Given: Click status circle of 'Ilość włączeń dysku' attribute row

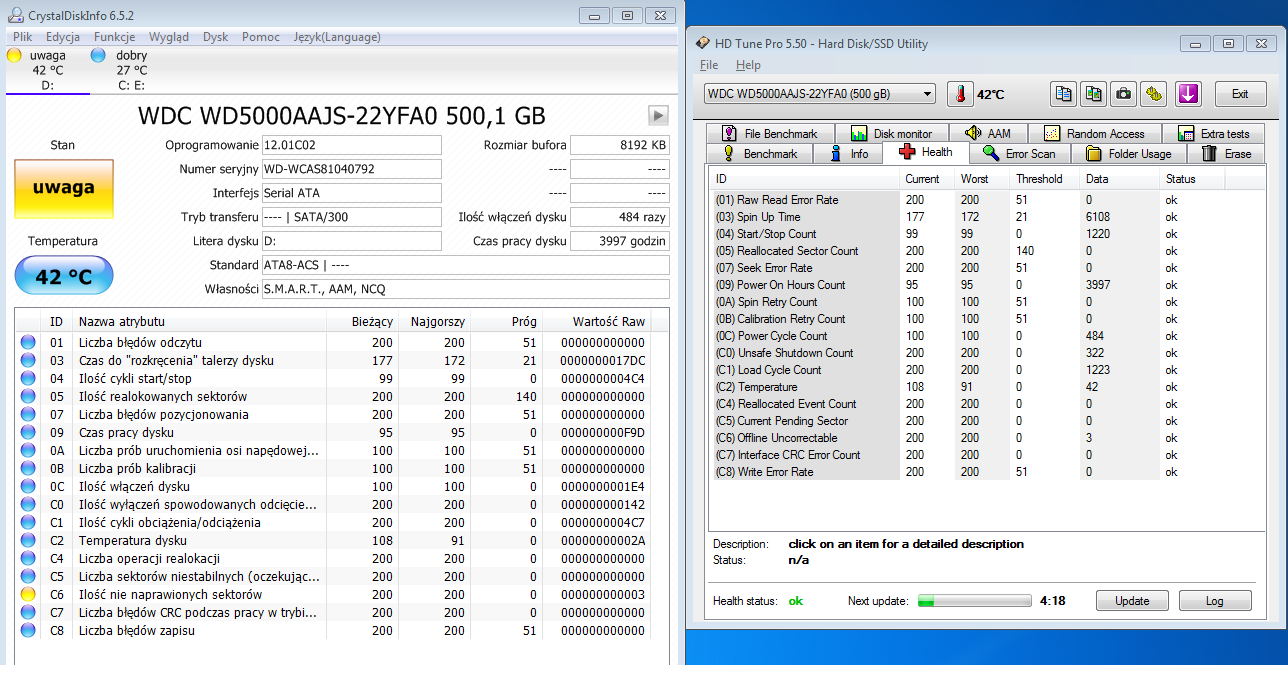Looking at the screenshot, I should click(28, 486).
